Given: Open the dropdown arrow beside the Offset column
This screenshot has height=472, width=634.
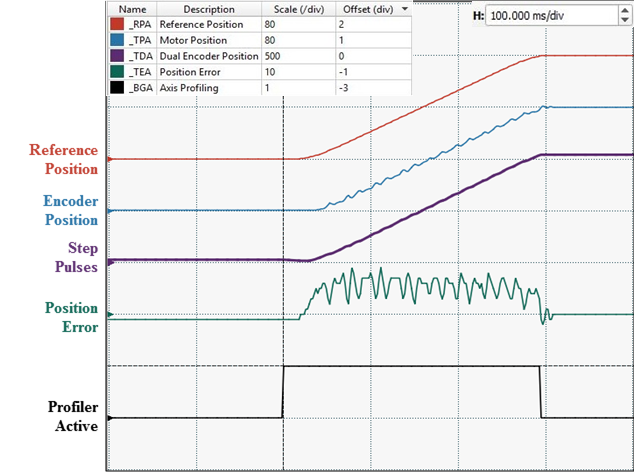Looking at the screenshot, I should point(403,8).
